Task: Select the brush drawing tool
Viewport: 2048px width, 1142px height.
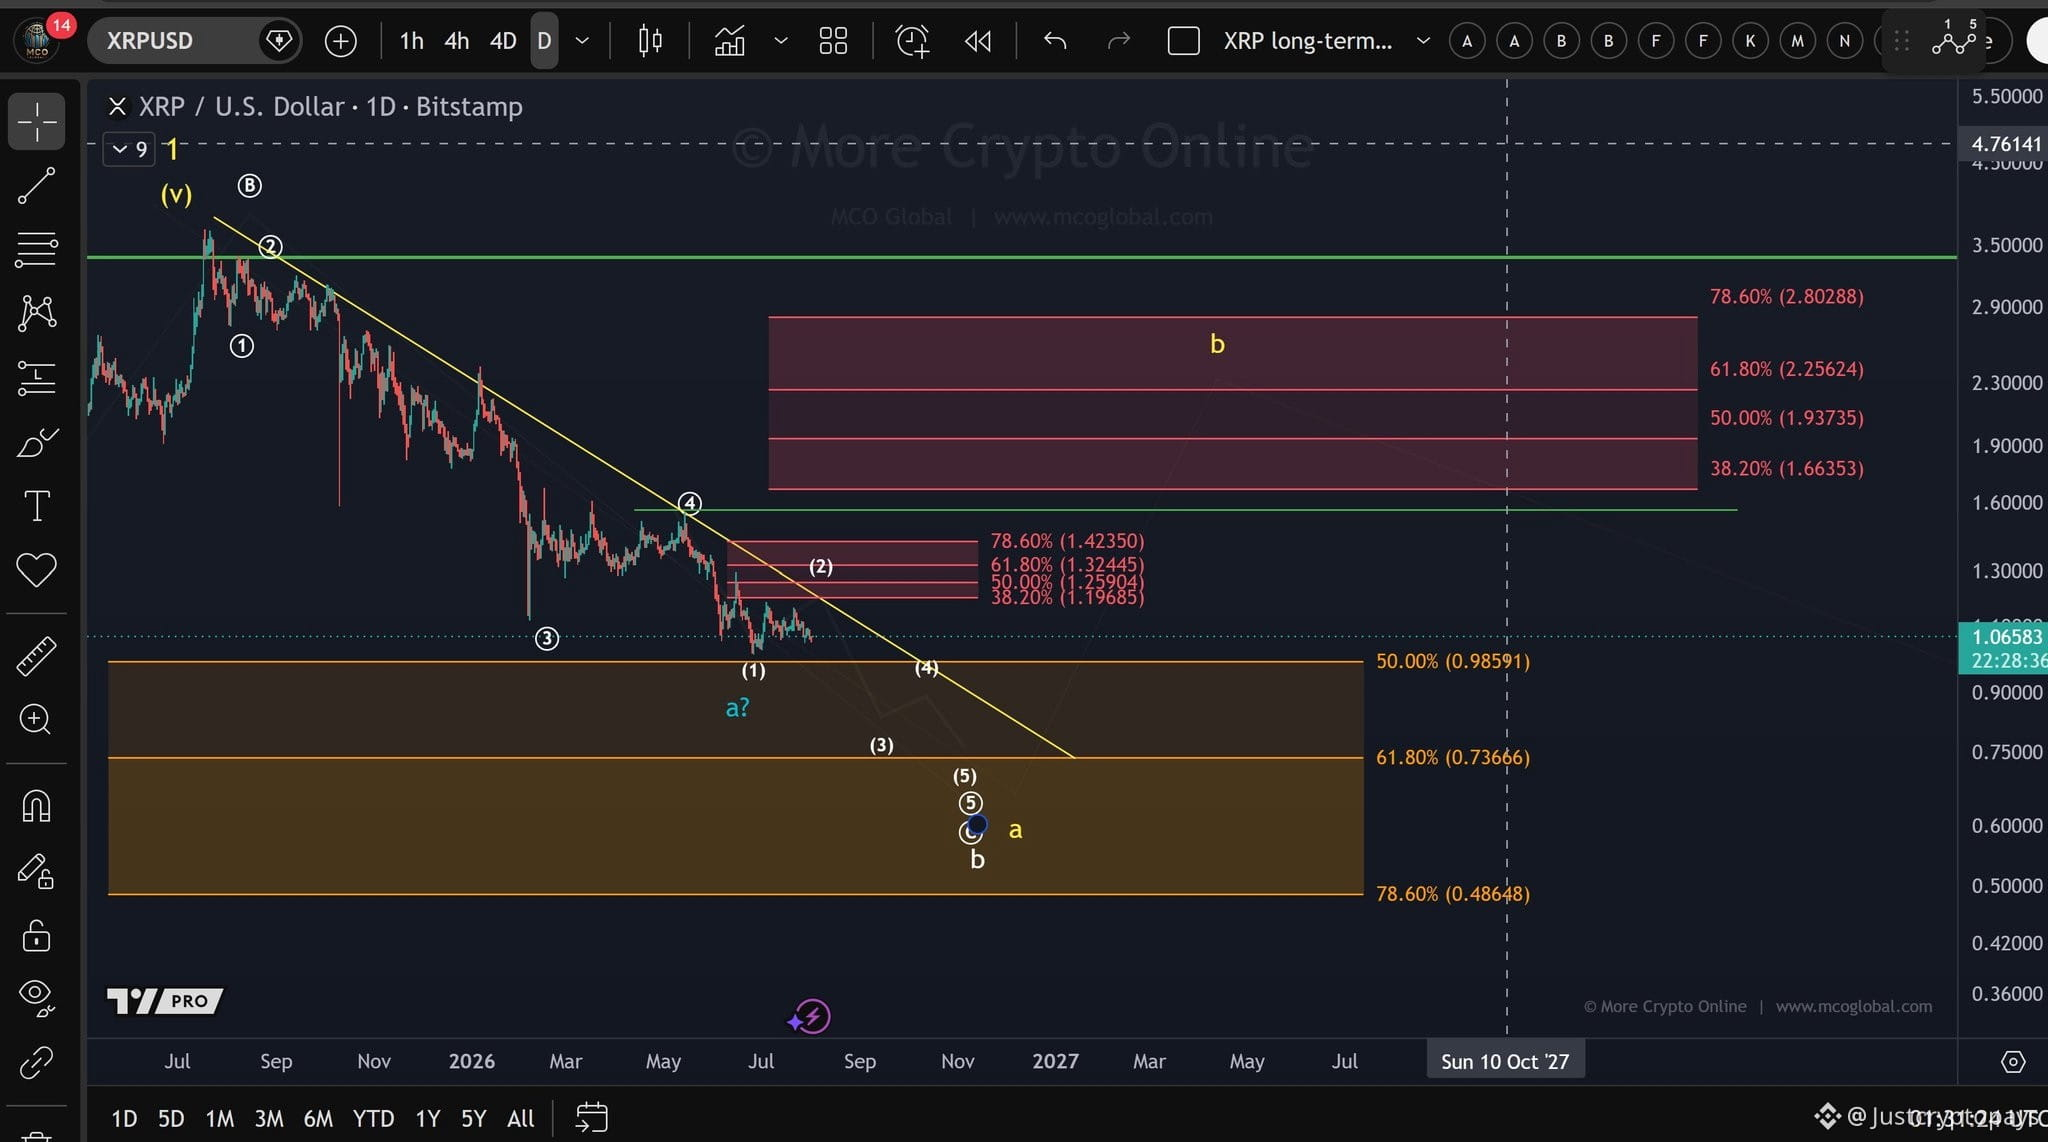Action: click(x=37, y=442)
